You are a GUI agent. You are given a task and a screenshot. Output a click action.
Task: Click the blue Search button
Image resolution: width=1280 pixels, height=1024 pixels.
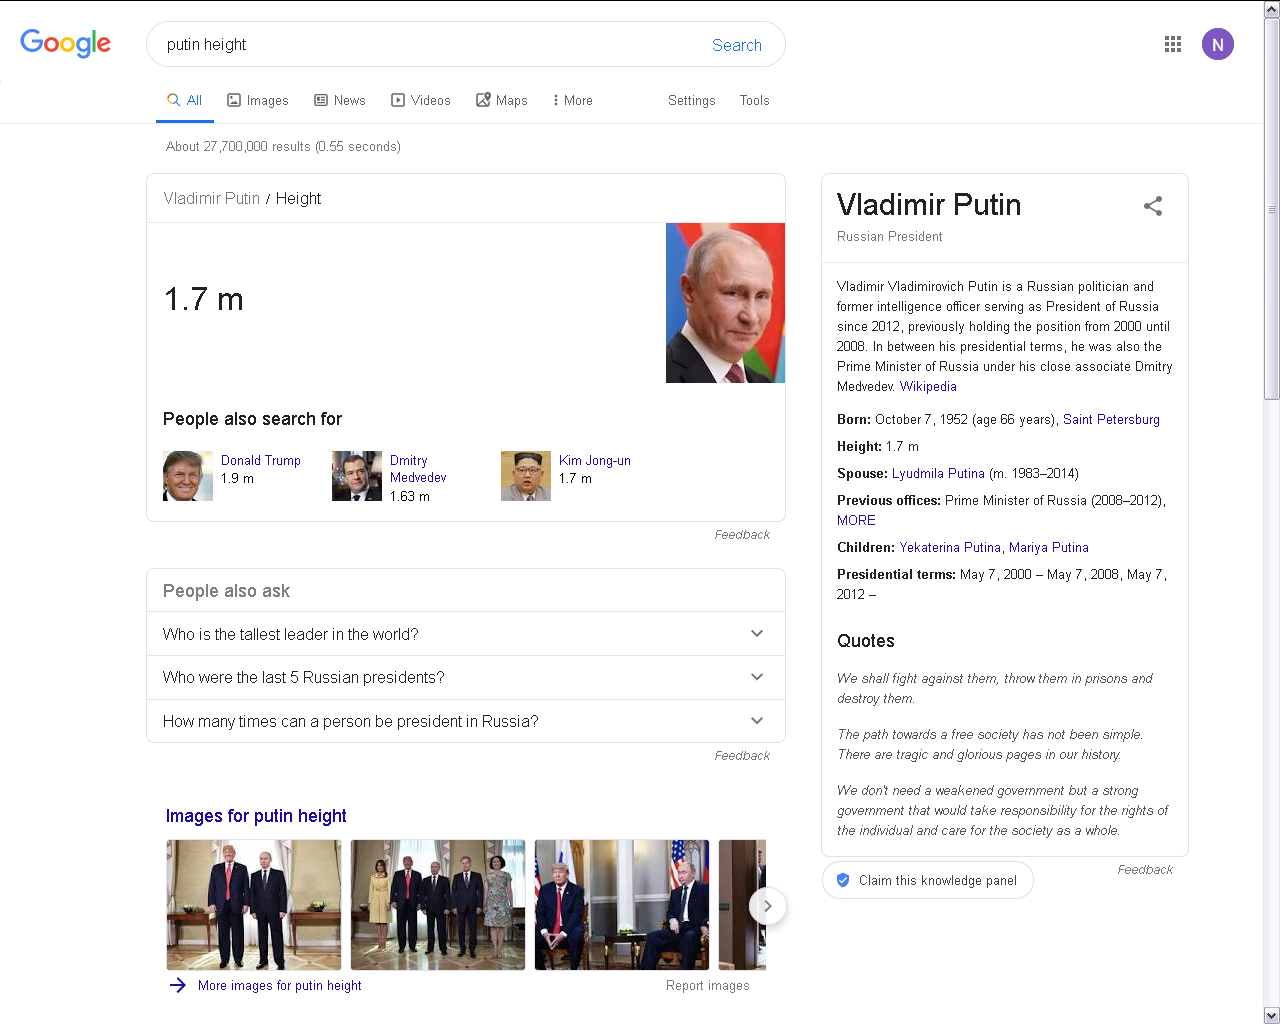(737, 45)
